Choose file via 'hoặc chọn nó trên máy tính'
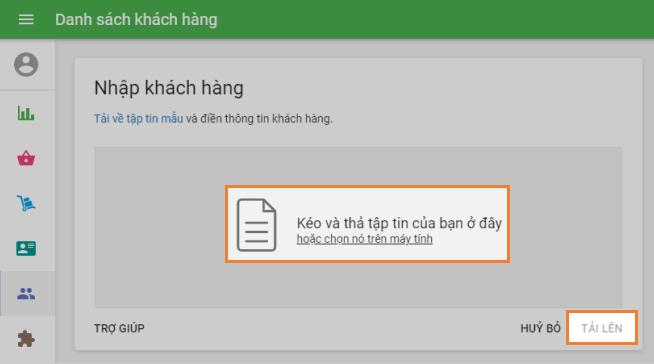 [365, 239]
